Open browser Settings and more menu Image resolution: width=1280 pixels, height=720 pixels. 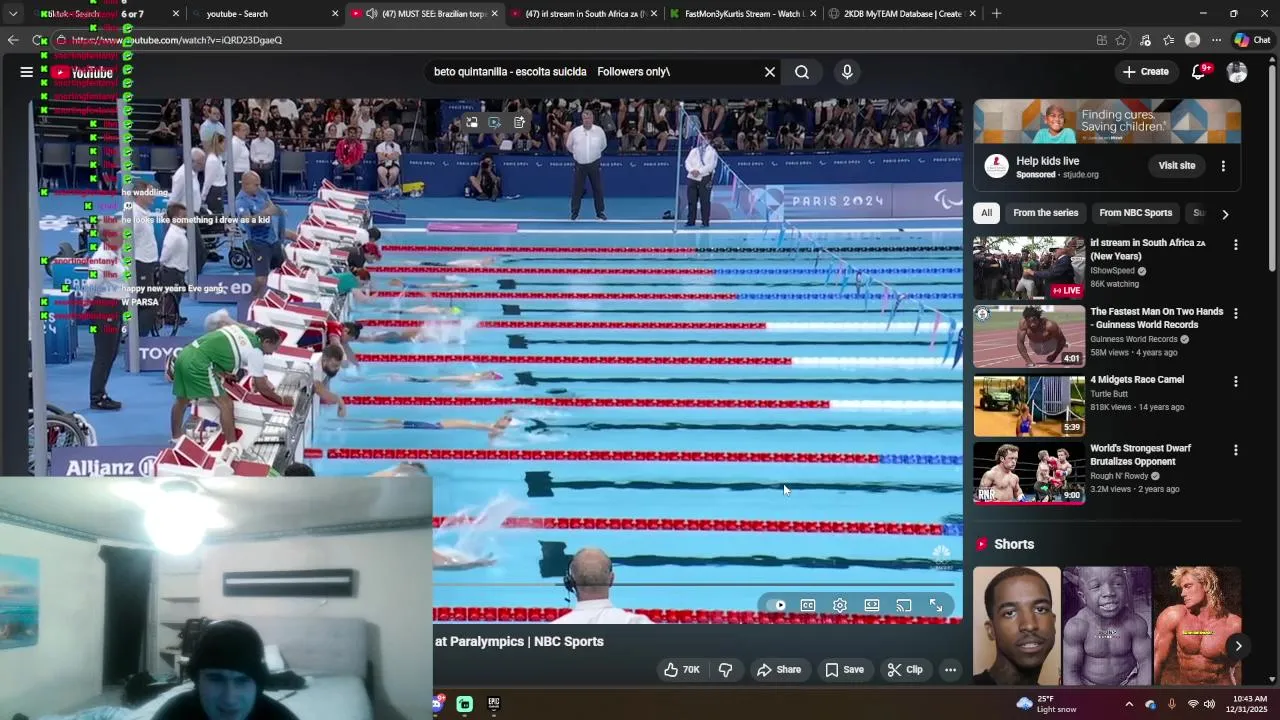[1216, 40]
